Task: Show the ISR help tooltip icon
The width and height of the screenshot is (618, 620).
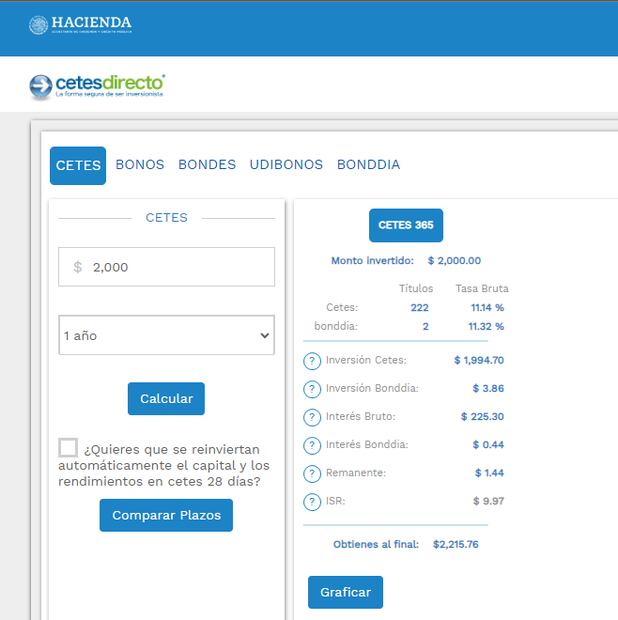Action: [x=312, y=501]
